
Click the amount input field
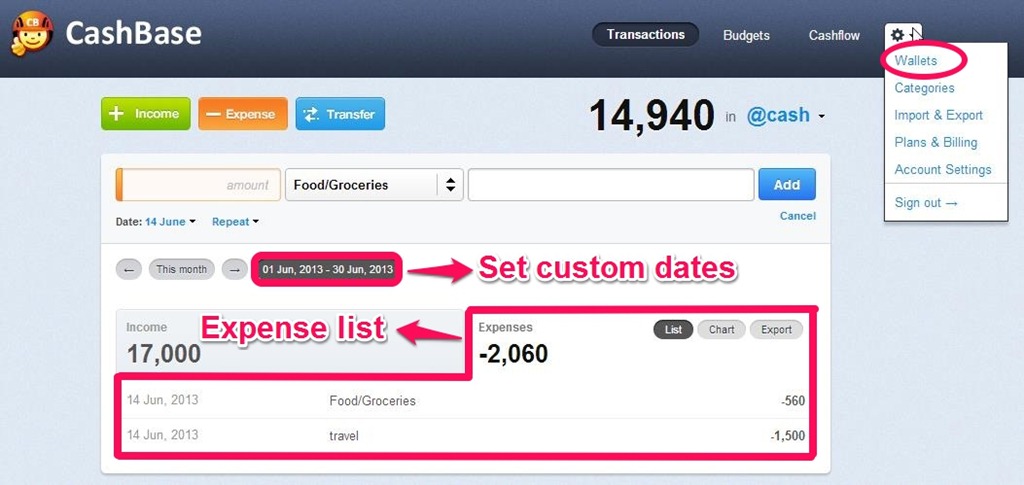pos(200,185)
